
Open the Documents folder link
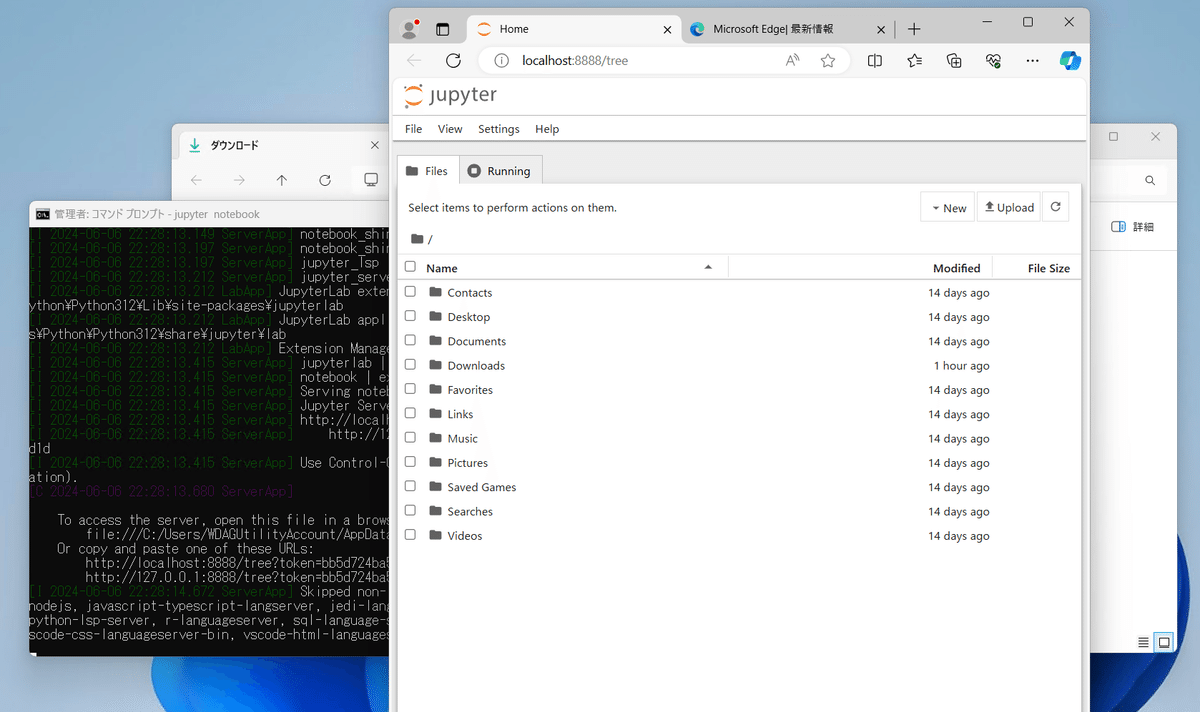[x=476, y=341]
